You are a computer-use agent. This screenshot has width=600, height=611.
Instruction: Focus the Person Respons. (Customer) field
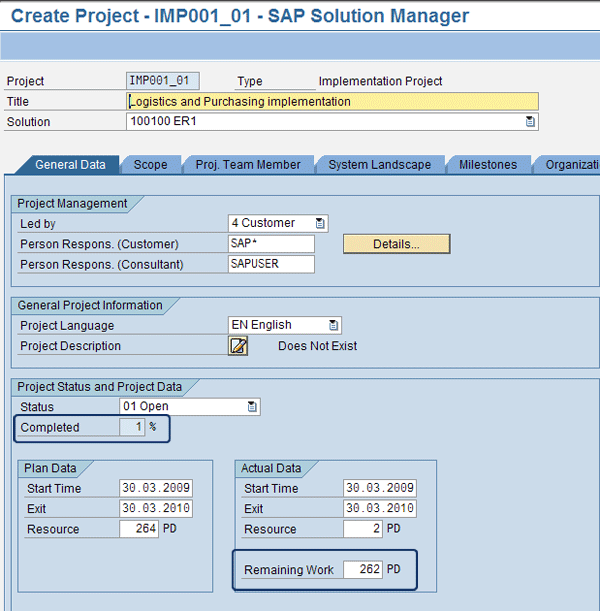(271, 244)
